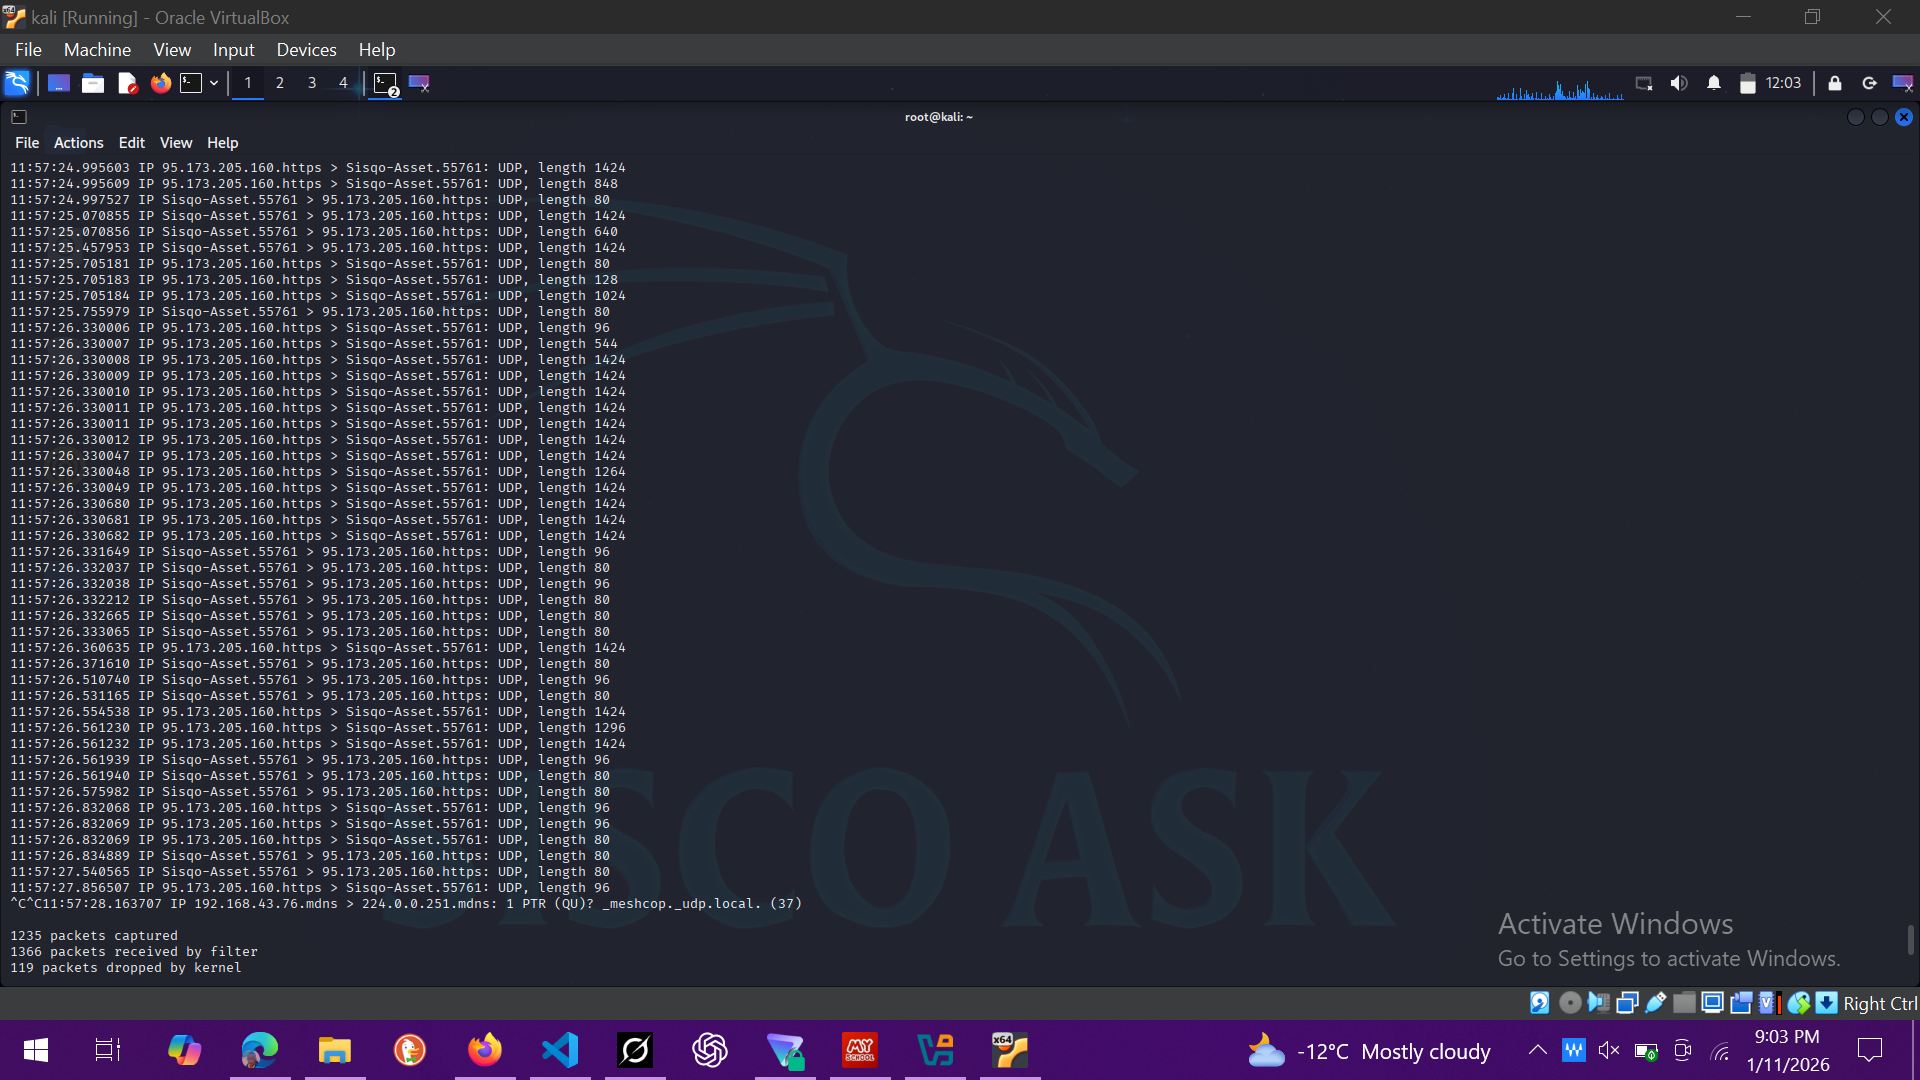Open Kali notifications bell icon
1920x1080 pixels.
point(1714,83)
